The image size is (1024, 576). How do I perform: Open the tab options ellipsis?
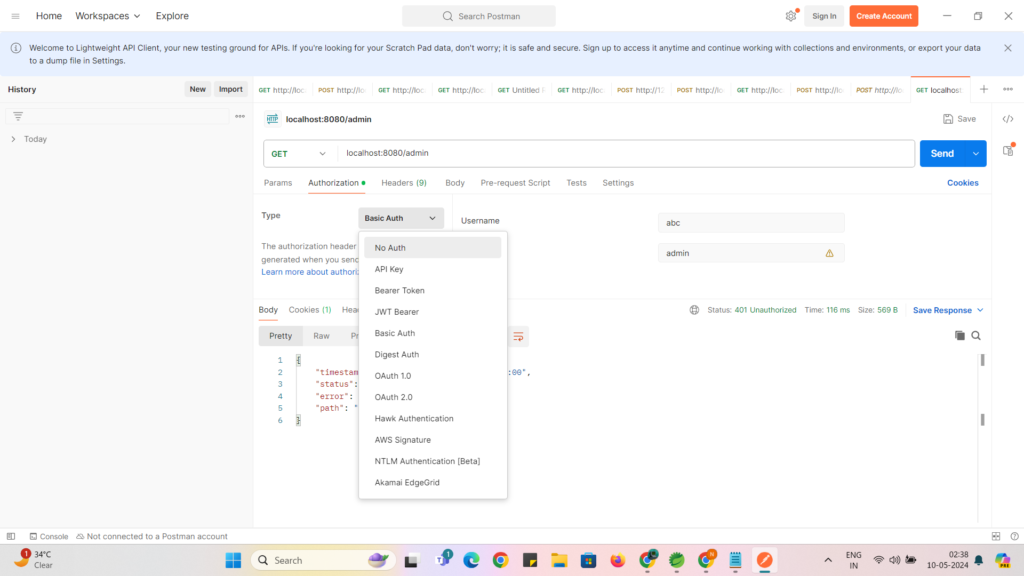click(1008, 89)
